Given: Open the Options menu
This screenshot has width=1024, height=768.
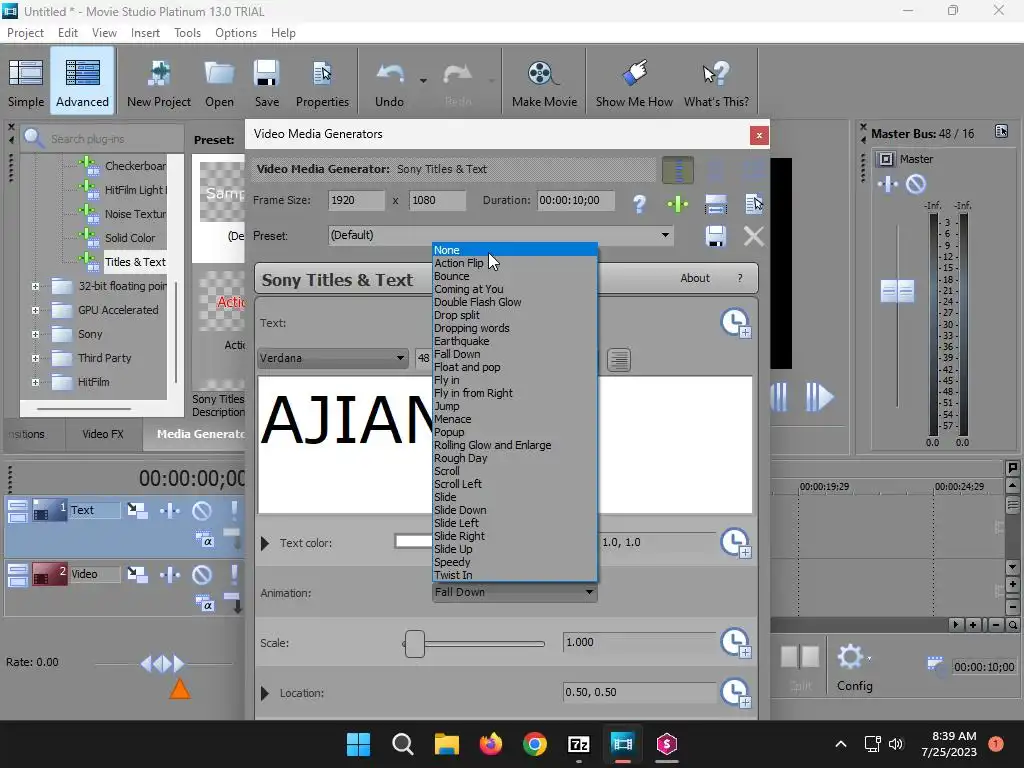Looking at the screenshot, I should pyautogui.click(x=236, y=33).
